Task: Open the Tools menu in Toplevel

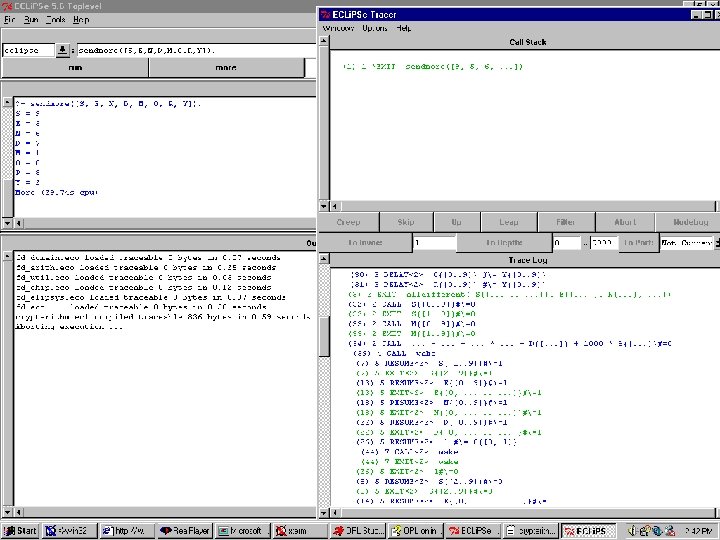Action: coord(56,19)
